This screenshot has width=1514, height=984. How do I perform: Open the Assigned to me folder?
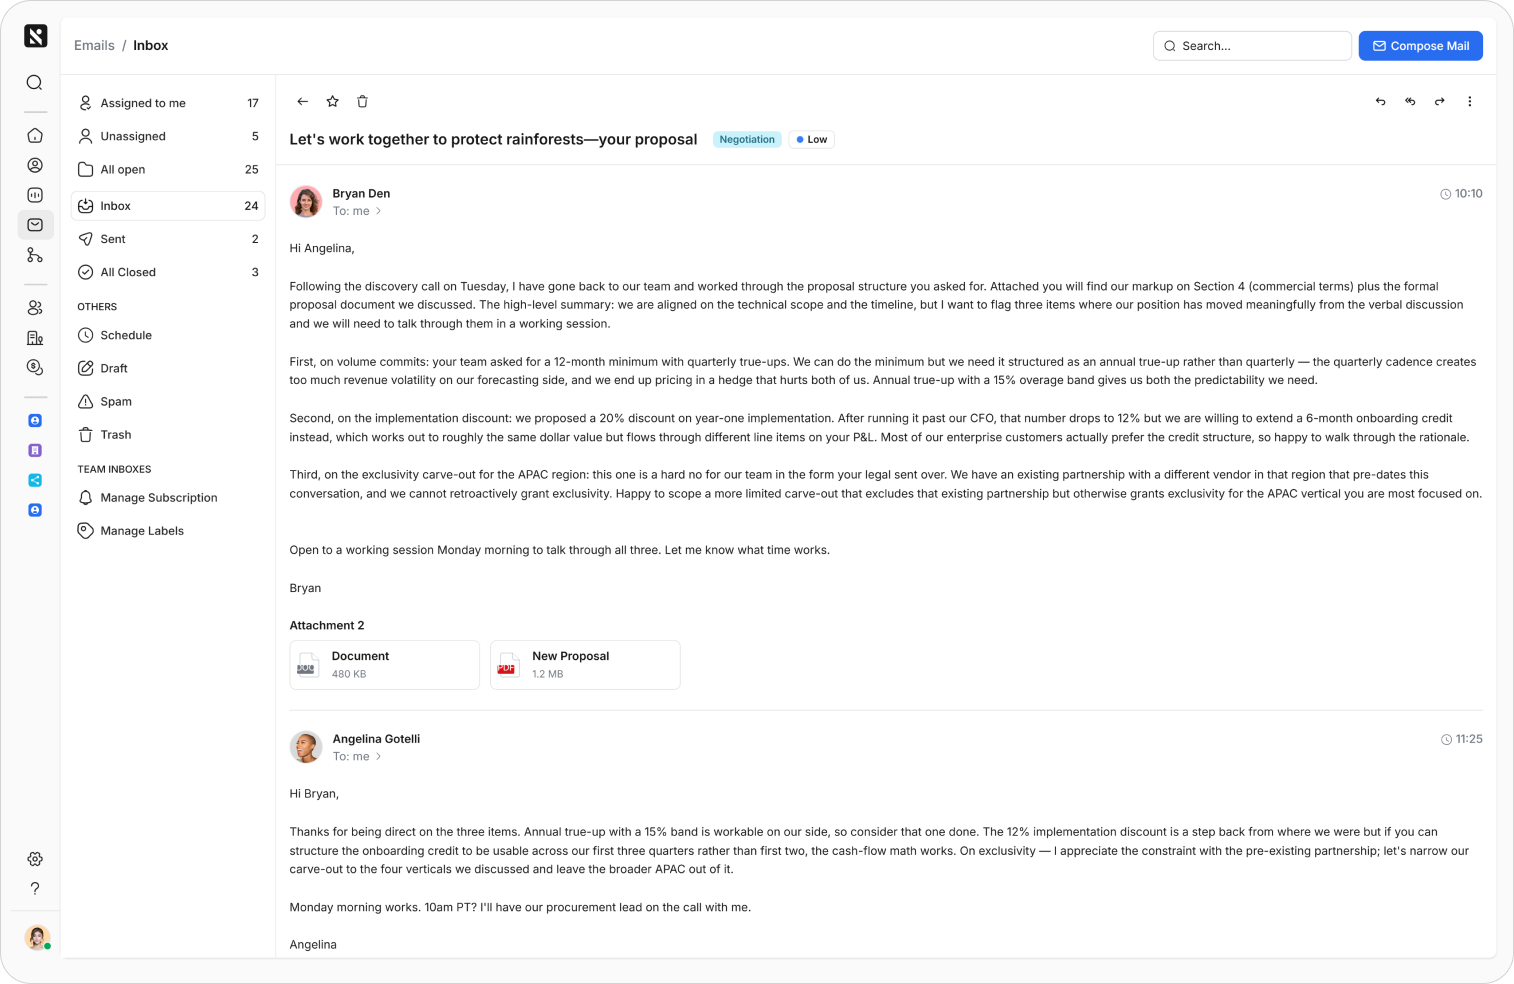(168, 103)
